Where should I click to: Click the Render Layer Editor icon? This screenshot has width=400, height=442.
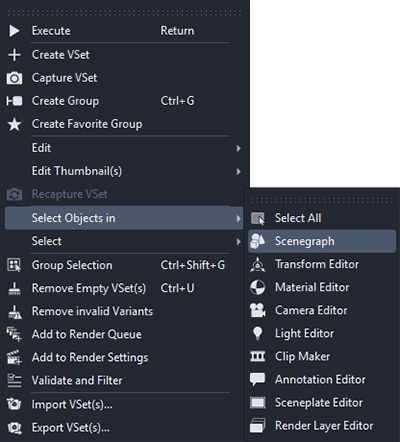pyautogui.click(x=258, y=426)
